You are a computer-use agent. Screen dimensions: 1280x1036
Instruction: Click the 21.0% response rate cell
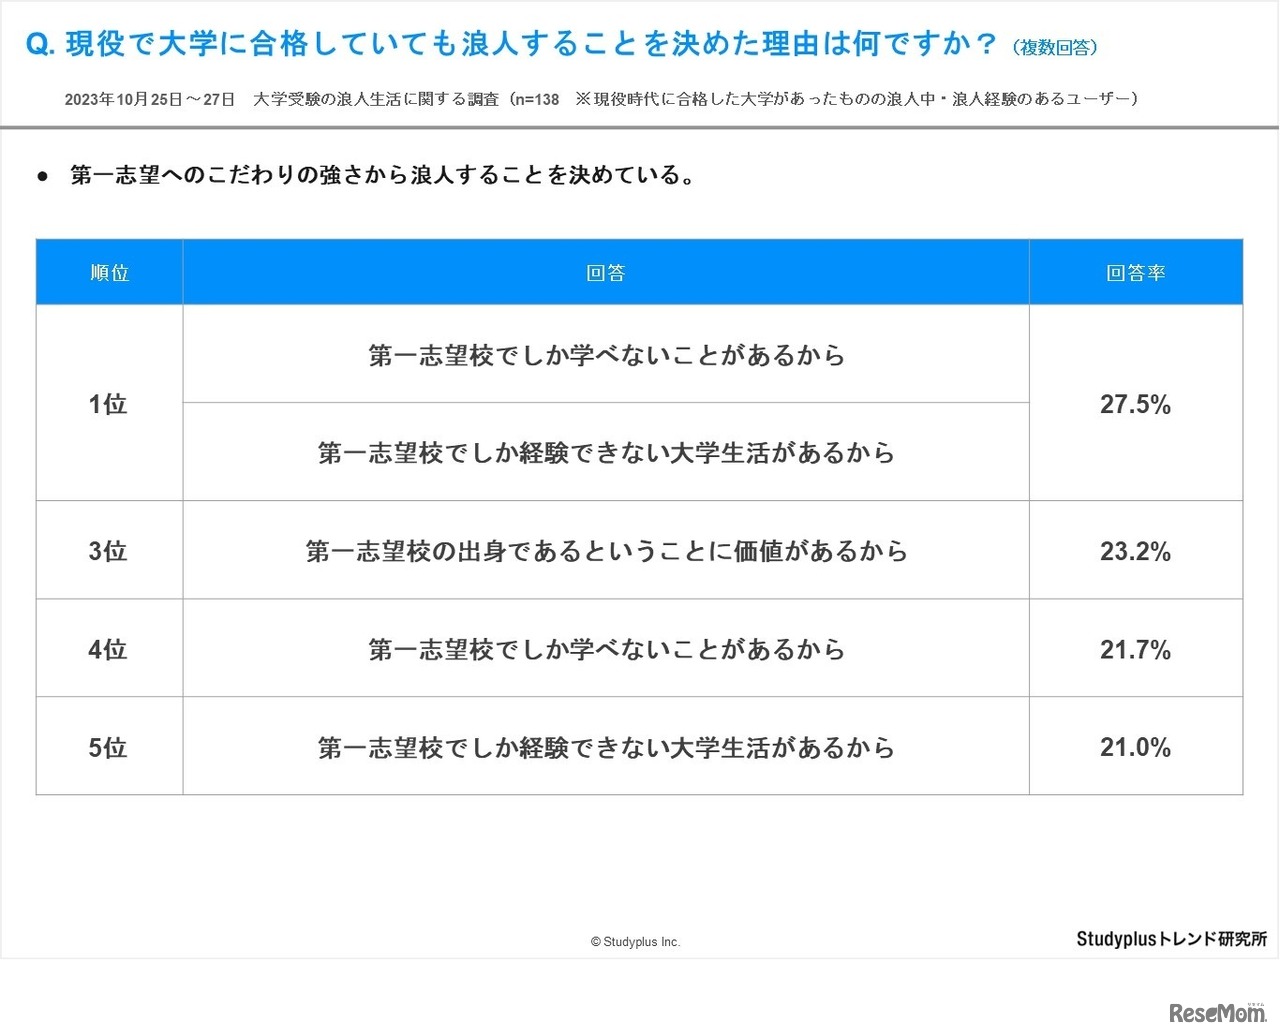[1136, 747]
